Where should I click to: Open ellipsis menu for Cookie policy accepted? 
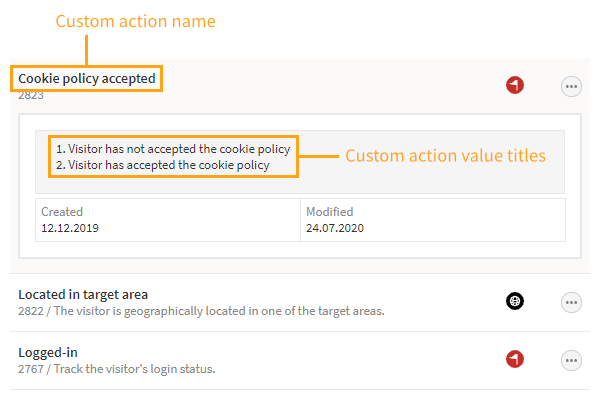pyautogui.click(x=571, y=87)
